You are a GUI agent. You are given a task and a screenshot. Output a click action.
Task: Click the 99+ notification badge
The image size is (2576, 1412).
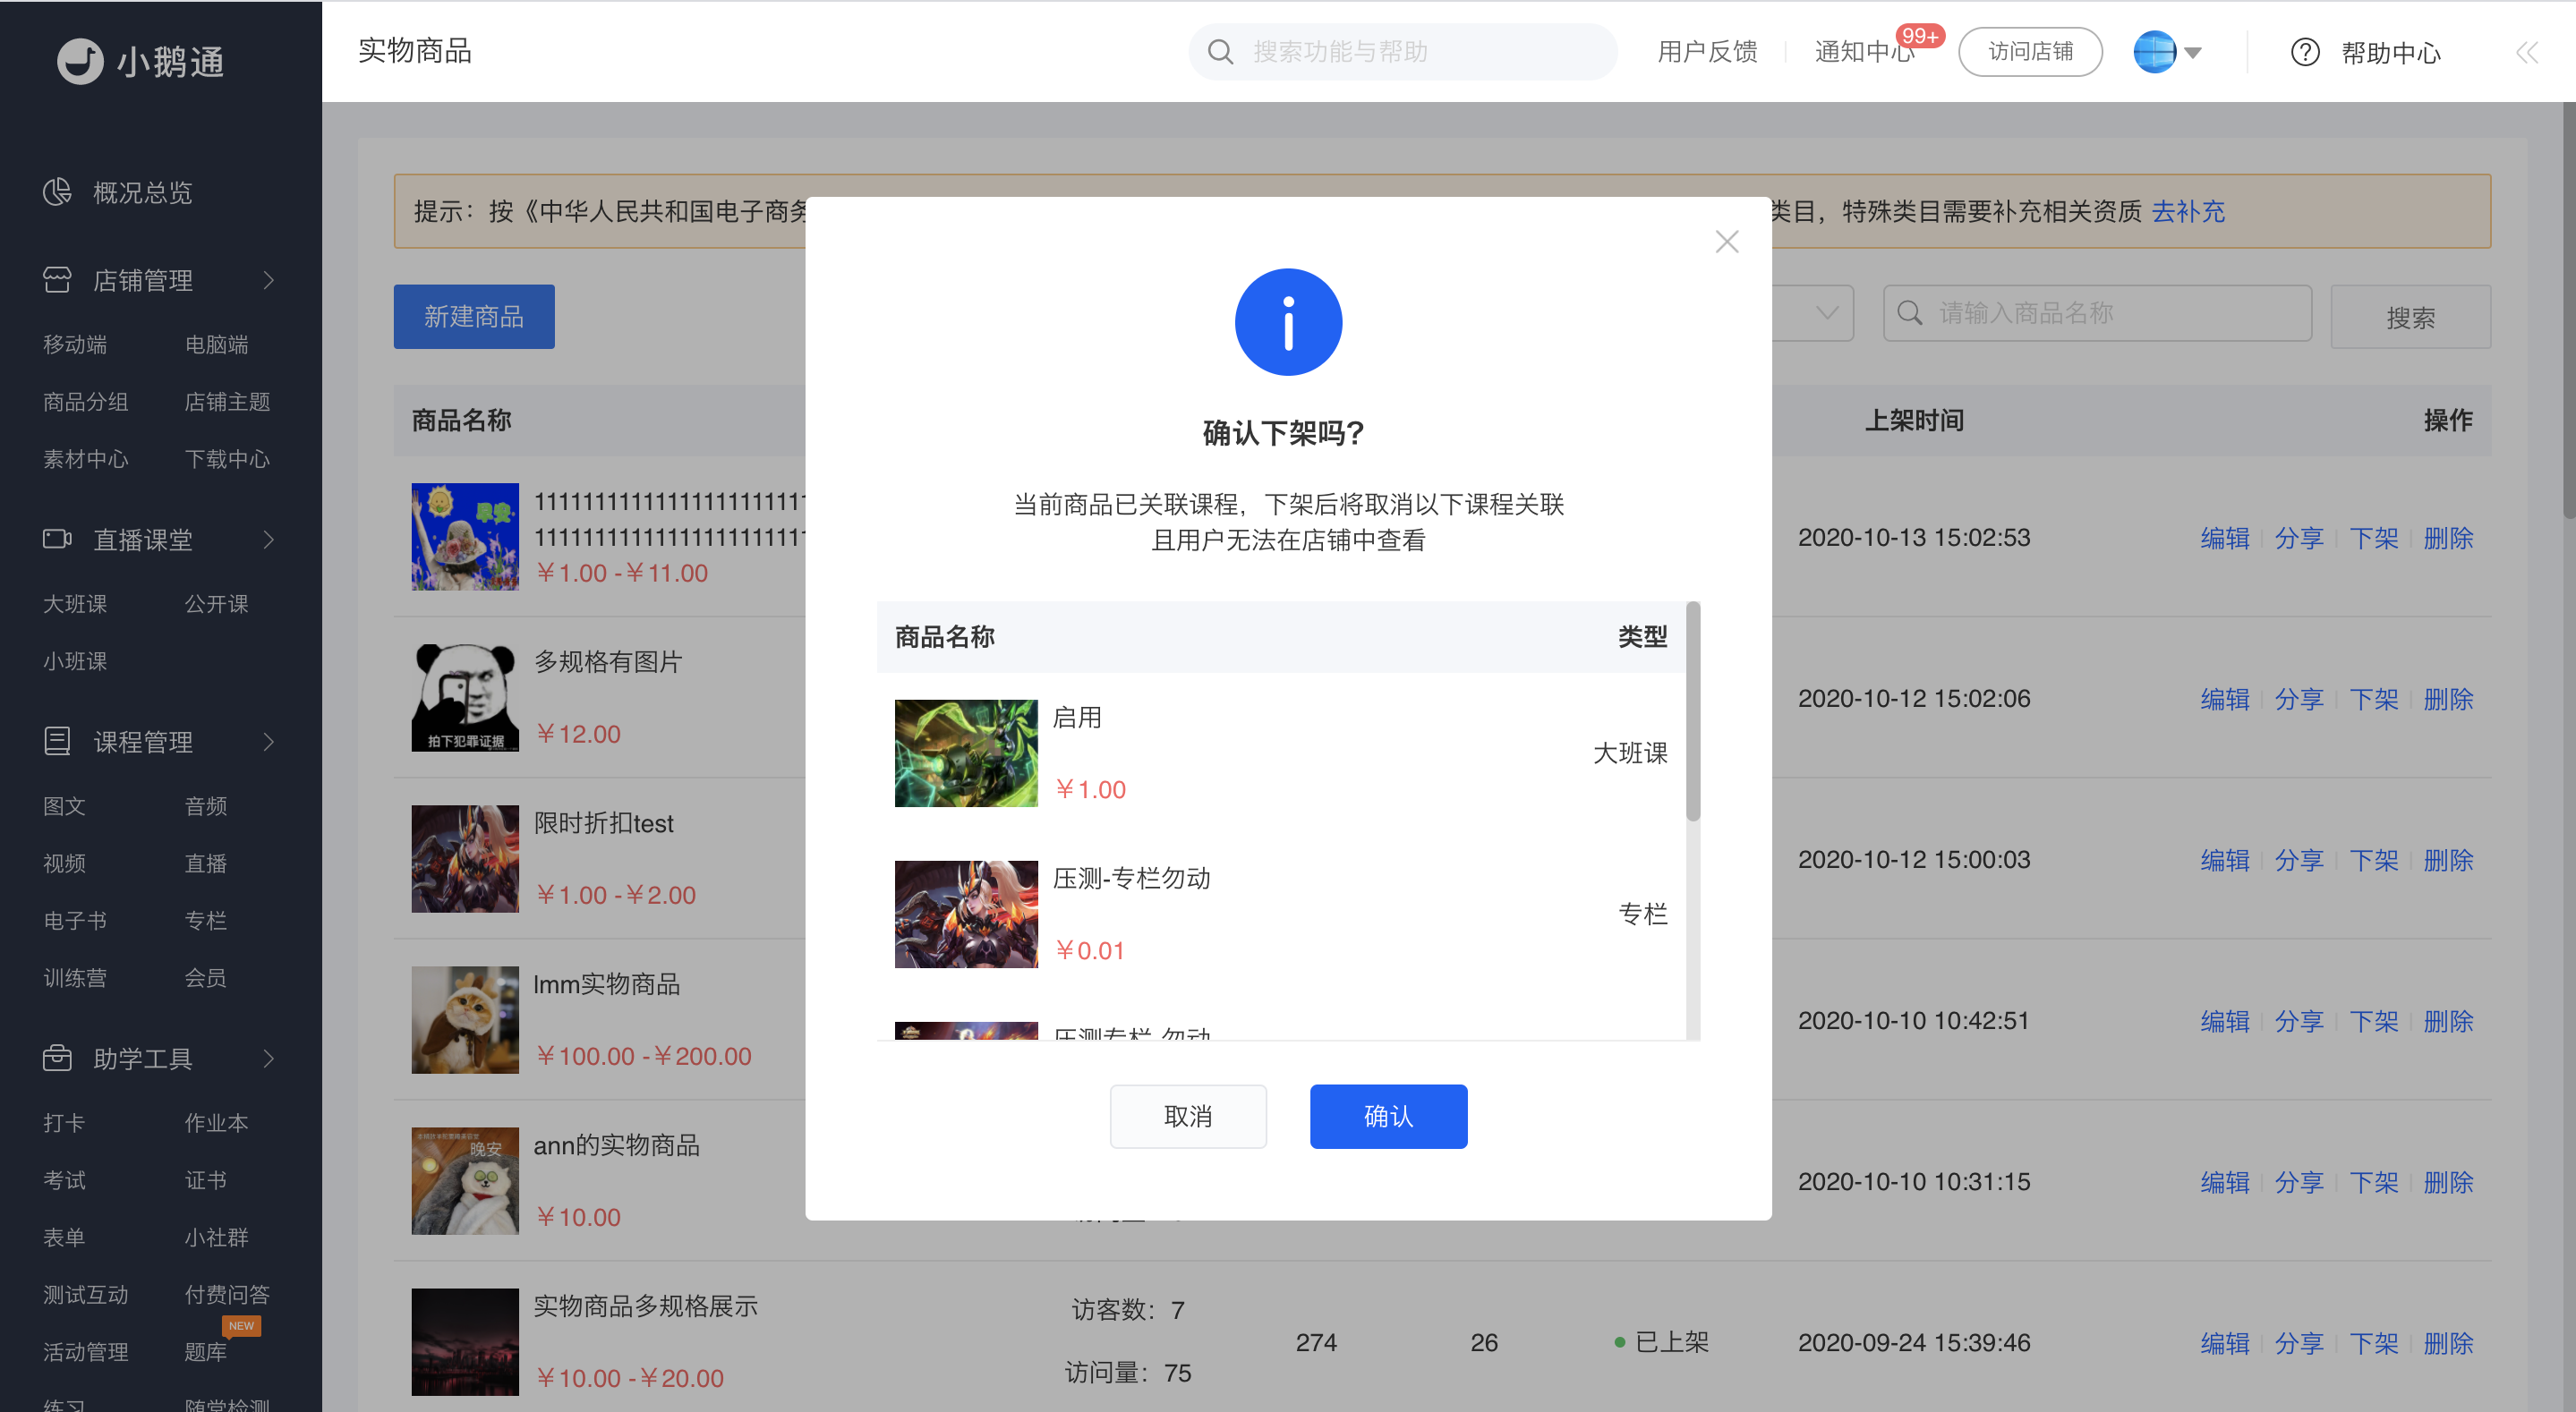(1920, 36)
